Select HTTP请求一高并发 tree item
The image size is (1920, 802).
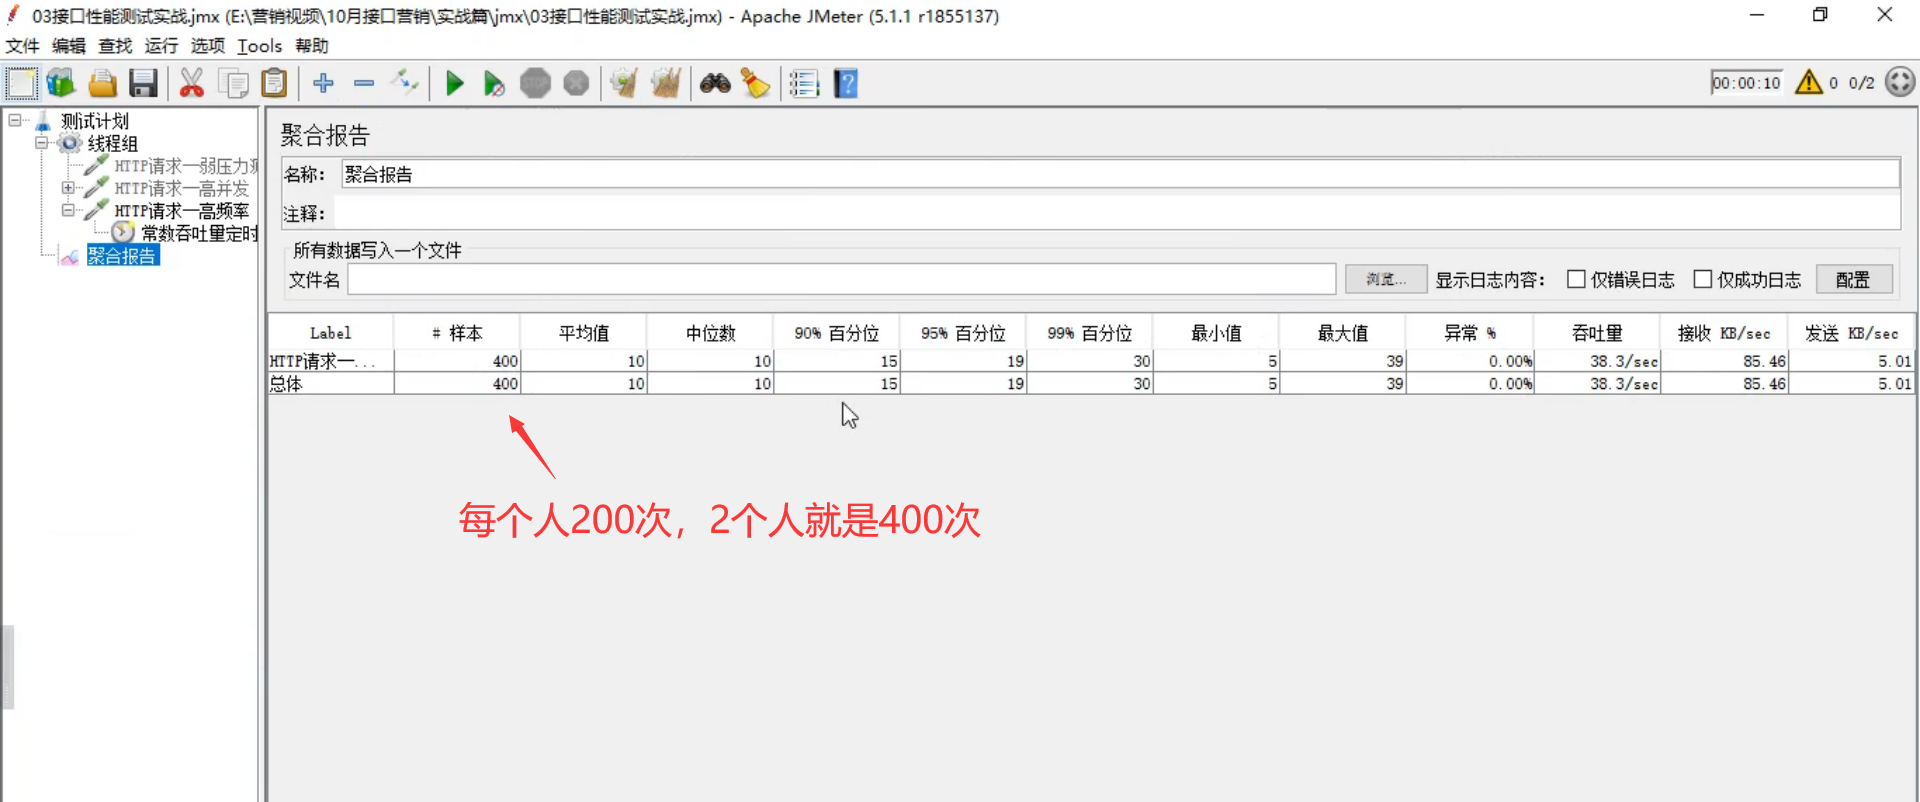[182, 188]
